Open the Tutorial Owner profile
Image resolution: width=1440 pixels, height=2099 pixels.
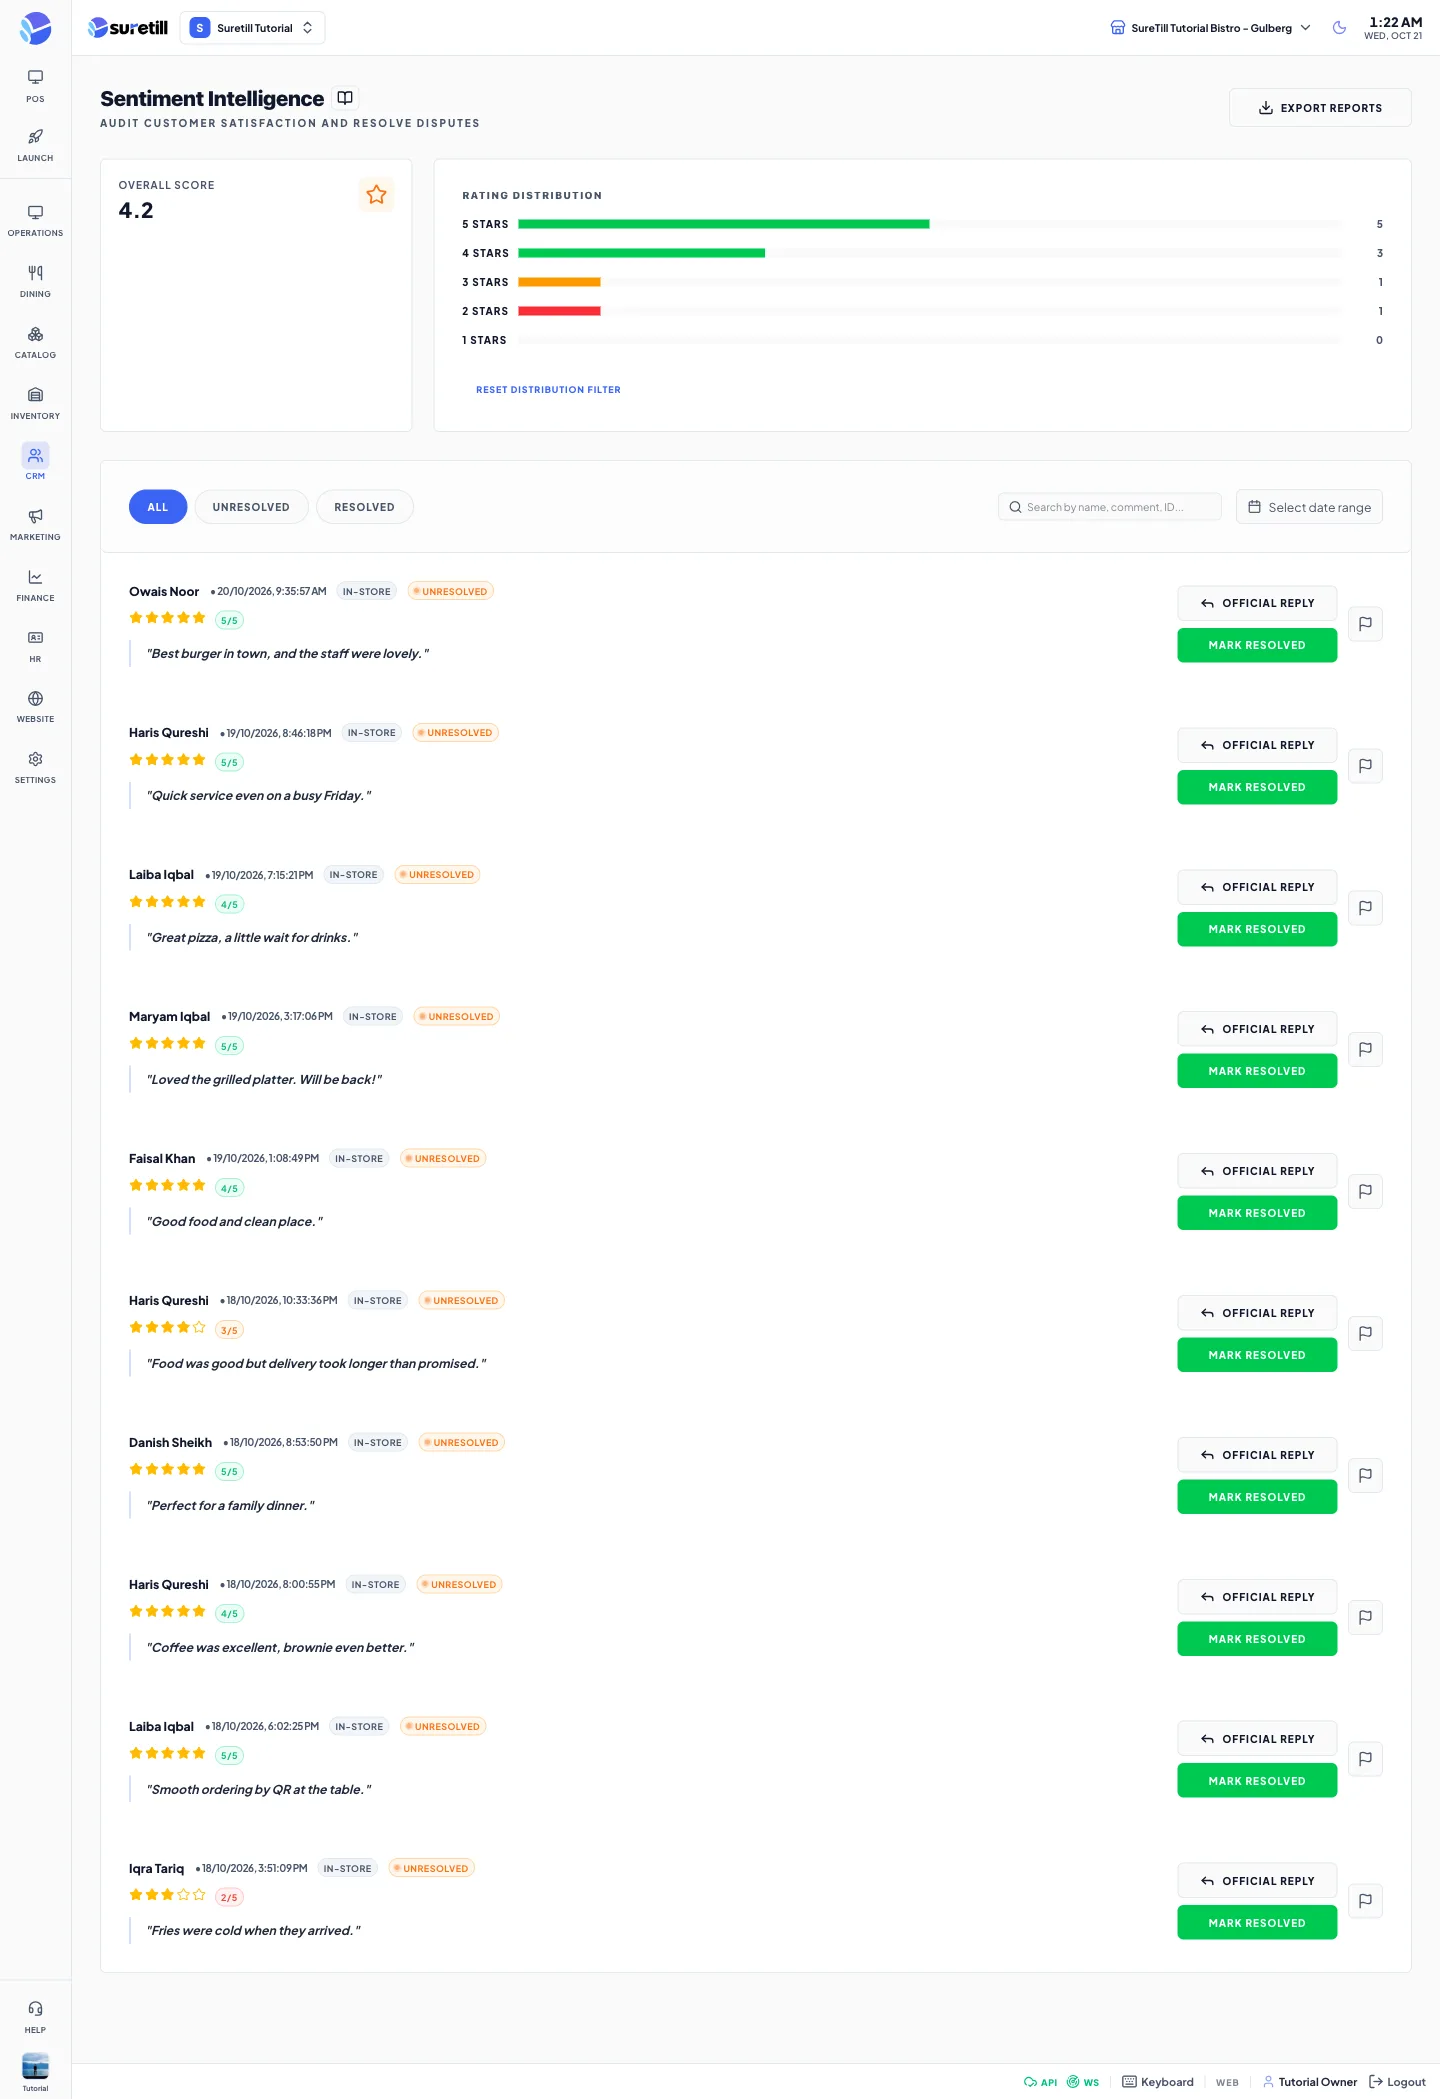click(1310, 2082)
